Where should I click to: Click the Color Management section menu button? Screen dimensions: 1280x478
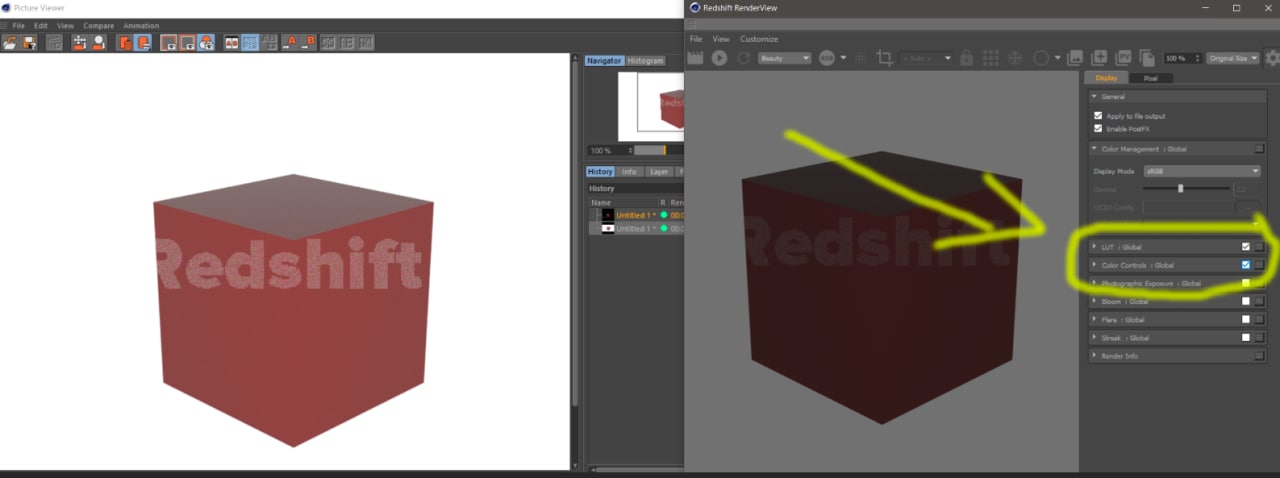point(1259,149)
